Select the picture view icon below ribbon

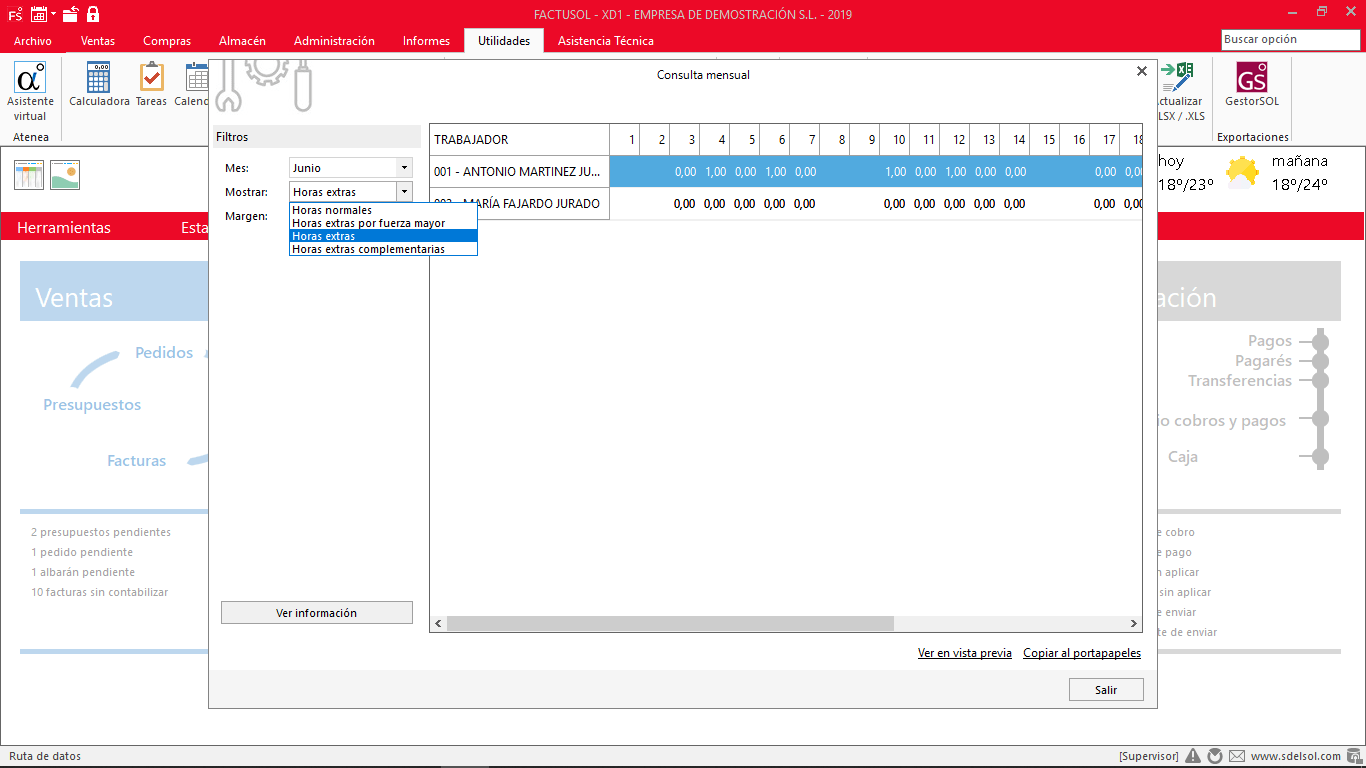65,175
